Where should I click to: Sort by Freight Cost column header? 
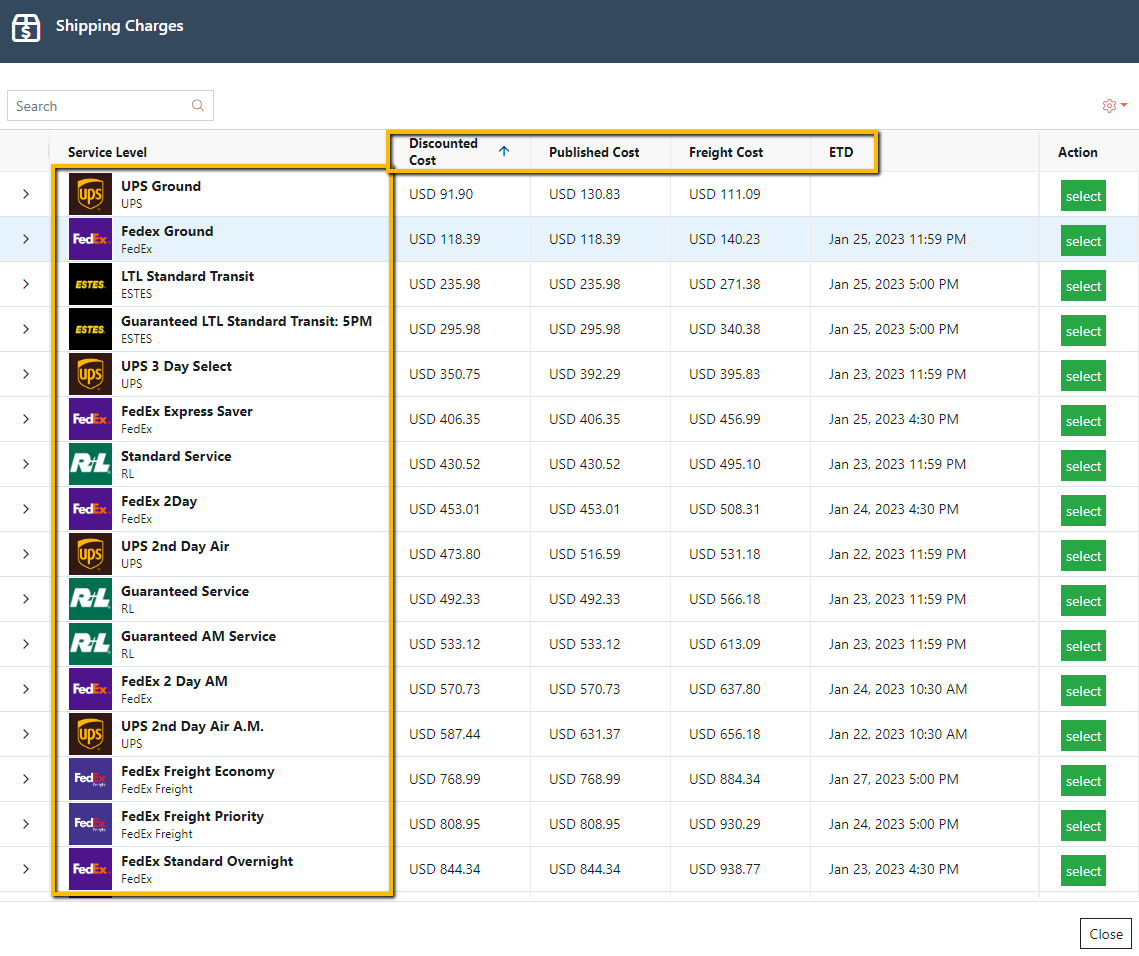(726, 152)
